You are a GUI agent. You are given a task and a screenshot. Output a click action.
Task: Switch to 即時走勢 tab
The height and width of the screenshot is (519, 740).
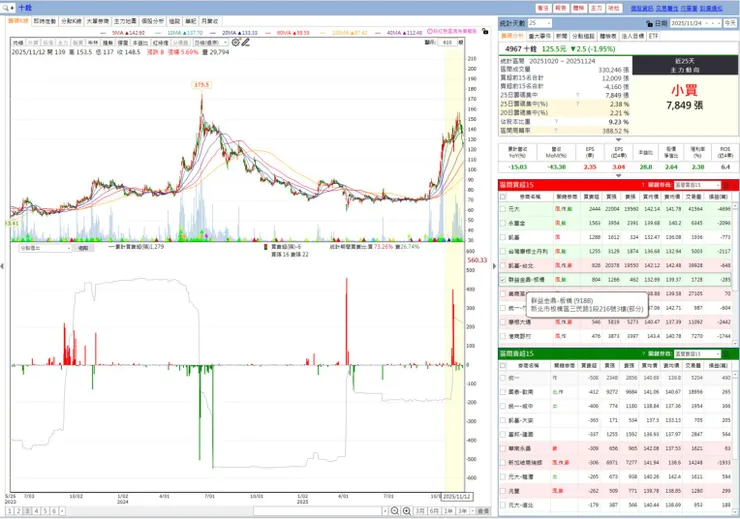click(45, 21)
